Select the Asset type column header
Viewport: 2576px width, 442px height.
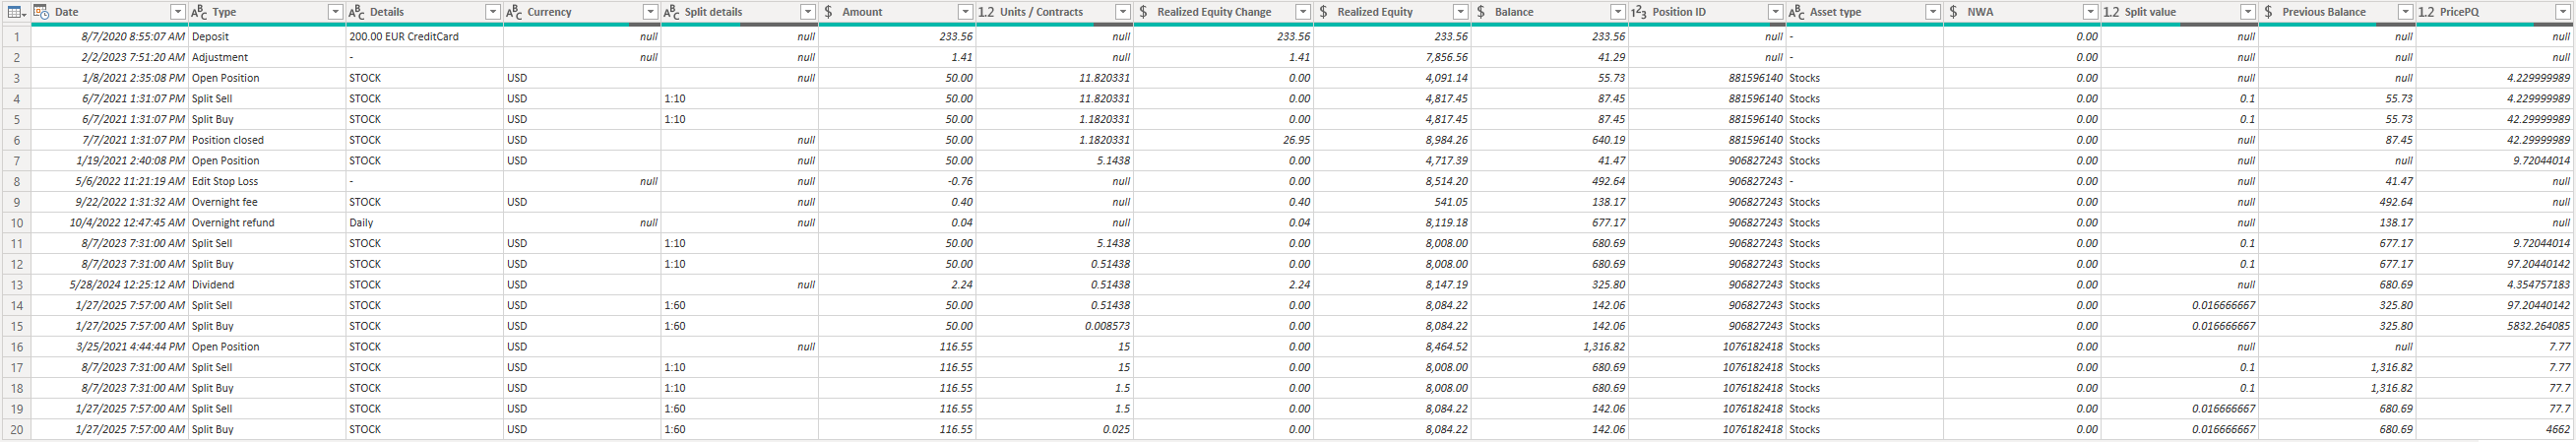(1864, 12)
